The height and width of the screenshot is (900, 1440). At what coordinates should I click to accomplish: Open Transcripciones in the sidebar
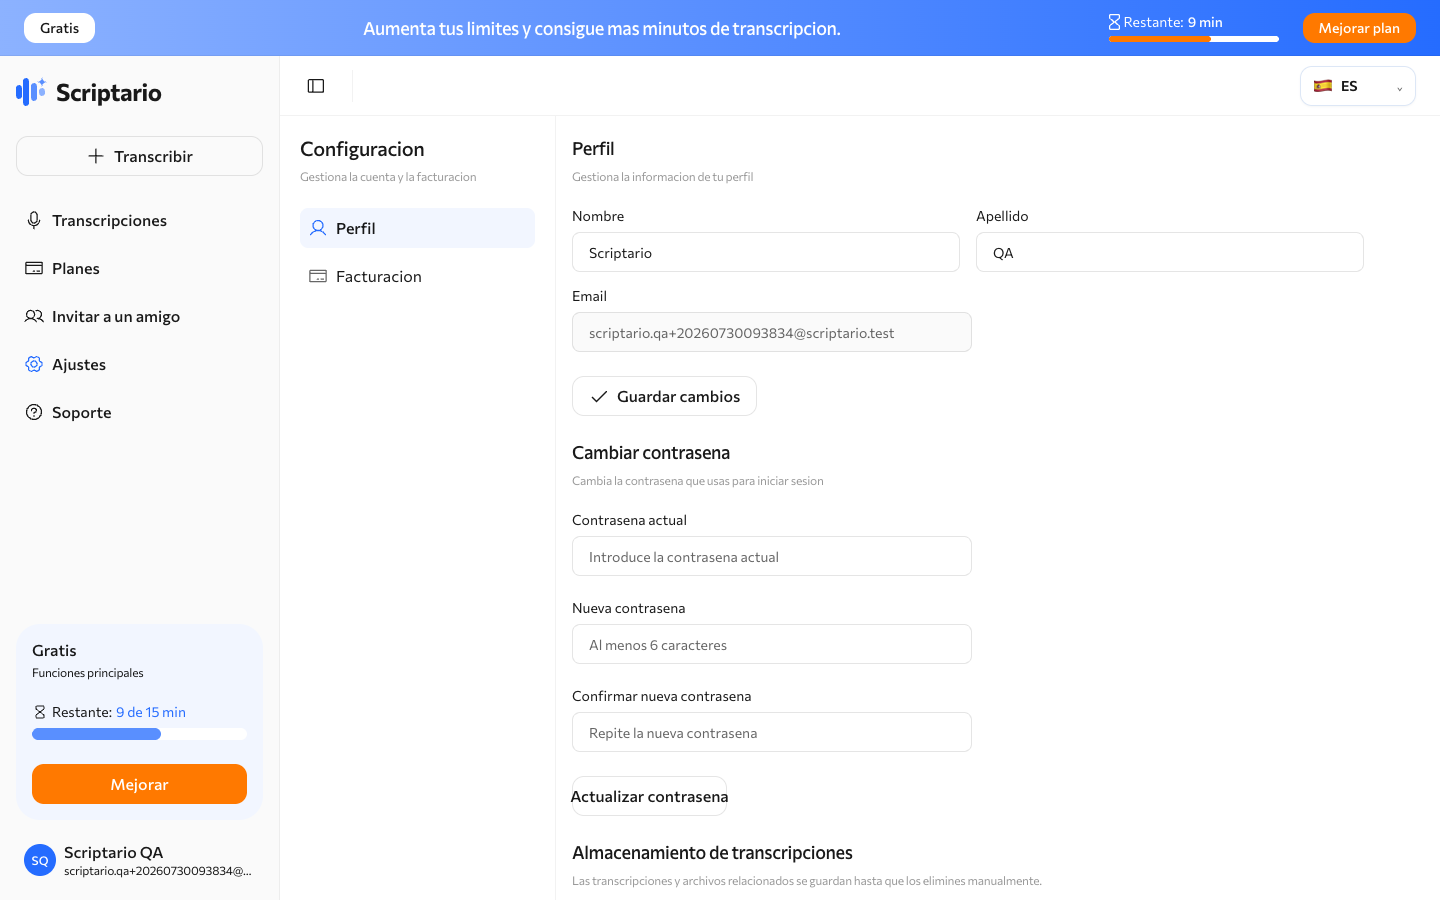(139, 220)
